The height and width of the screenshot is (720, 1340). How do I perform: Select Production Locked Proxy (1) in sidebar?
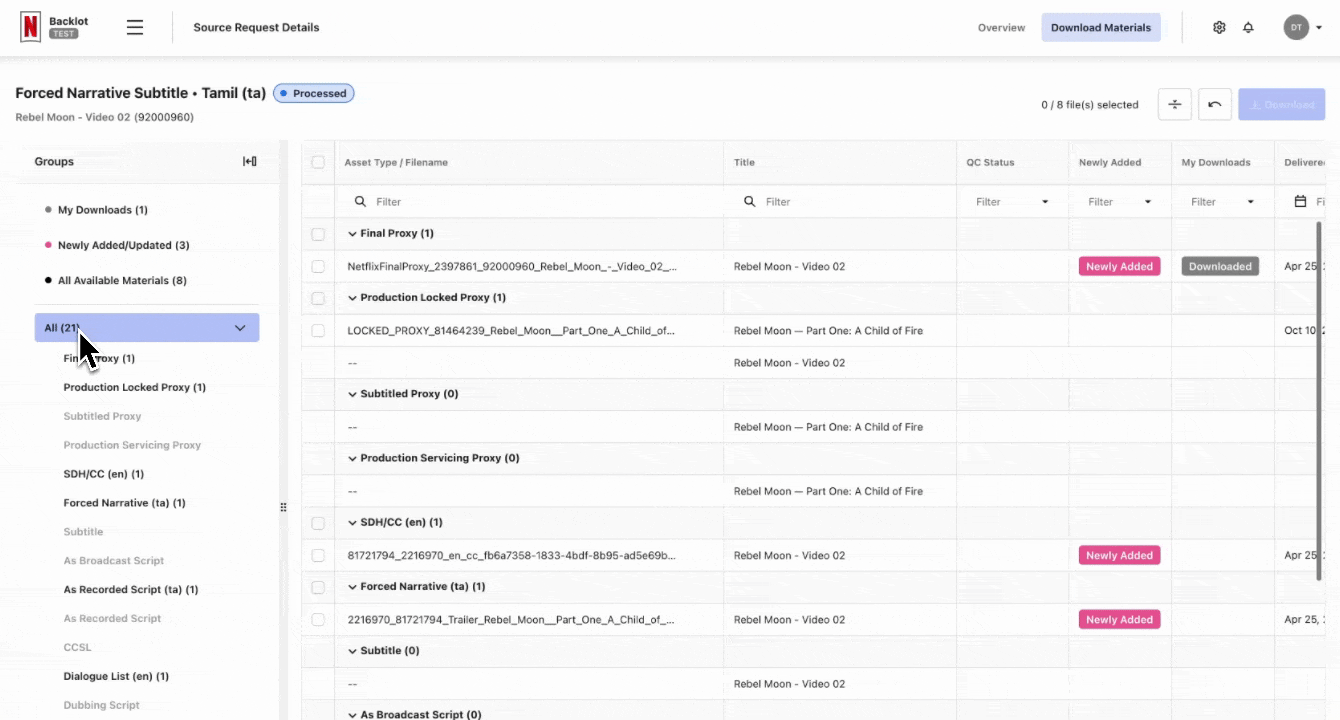pyautogui.click(x=135, y=387)
